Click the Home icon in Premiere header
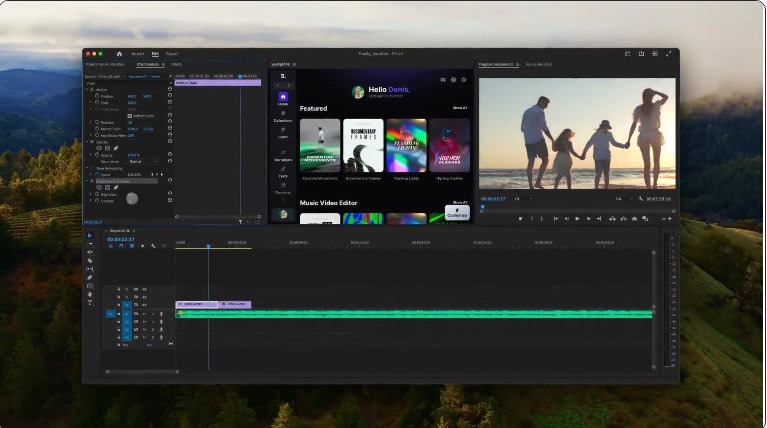 tap(119, 53)
